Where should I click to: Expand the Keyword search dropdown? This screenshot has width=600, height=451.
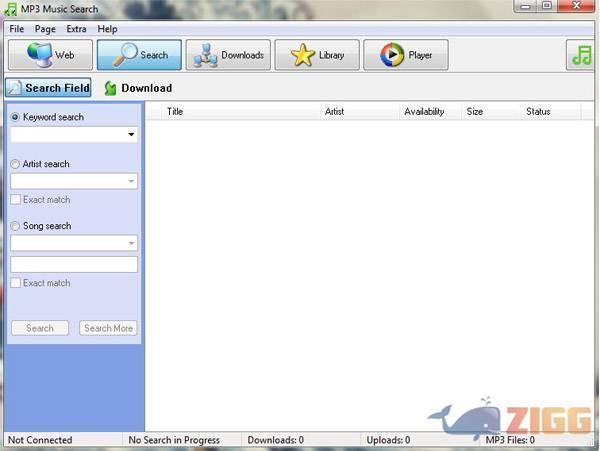pos(131,134)
